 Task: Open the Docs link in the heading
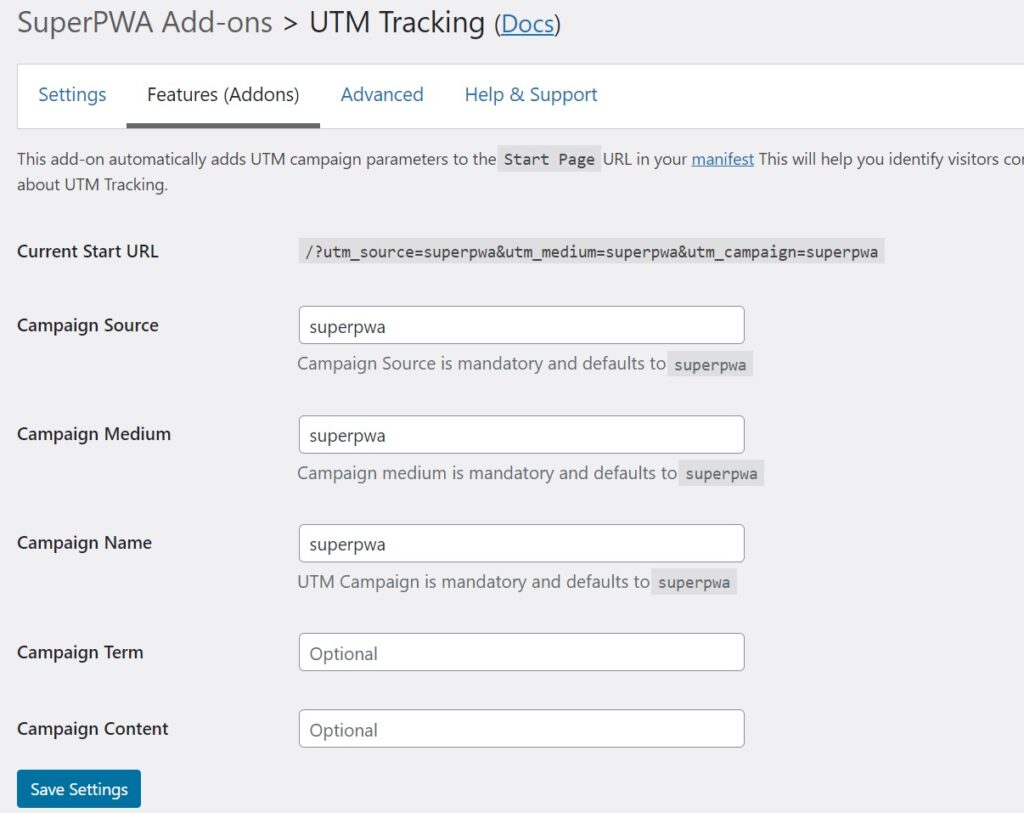527,24
